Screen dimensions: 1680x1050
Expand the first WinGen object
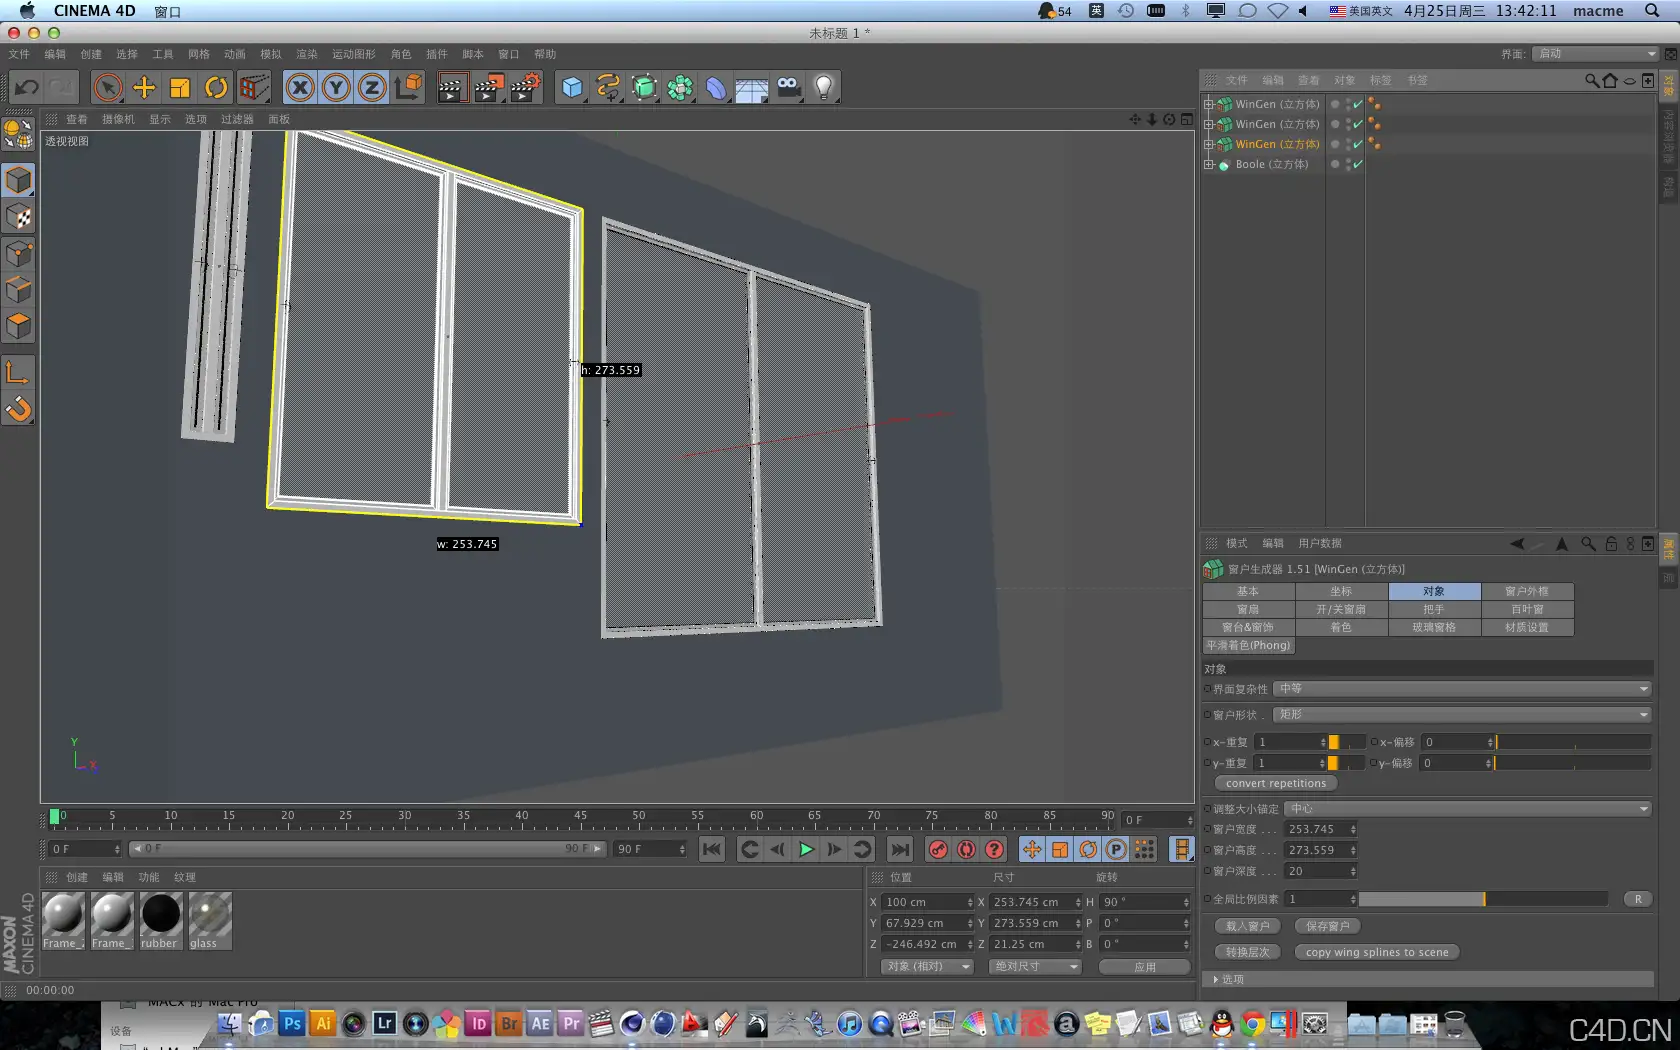[1208, 104]
